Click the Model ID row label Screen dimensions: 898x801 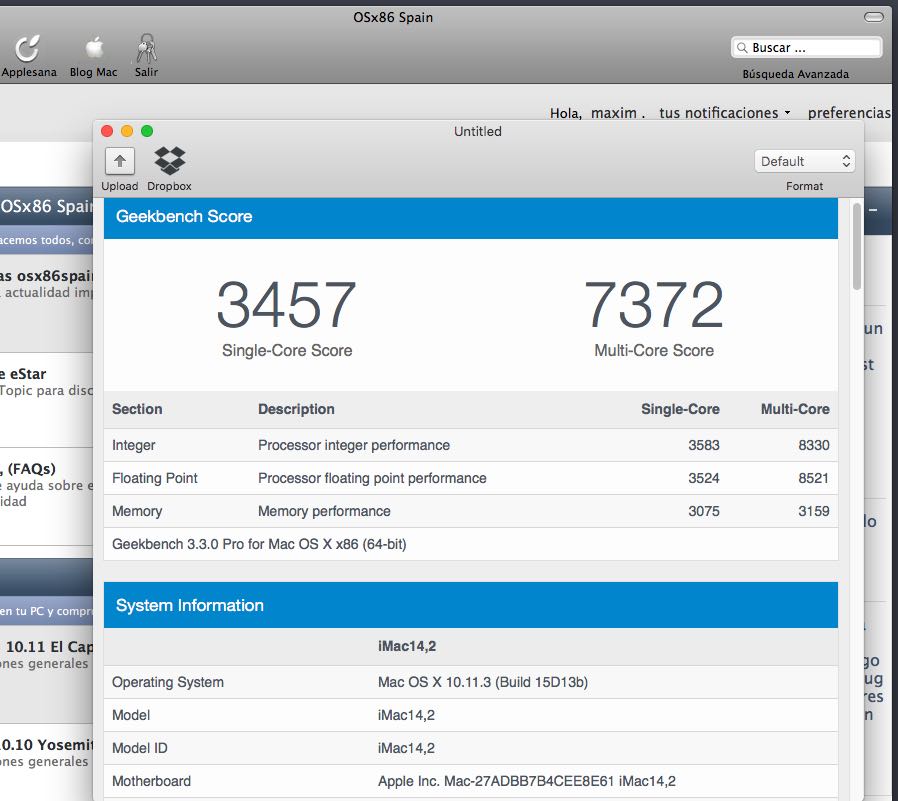pos(140,748)
